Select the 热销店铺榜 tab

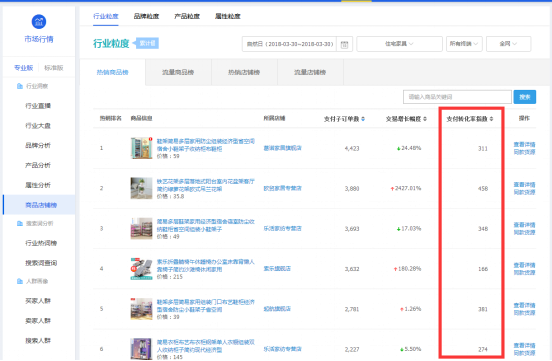pyautogui.click(x=244, y=73)
